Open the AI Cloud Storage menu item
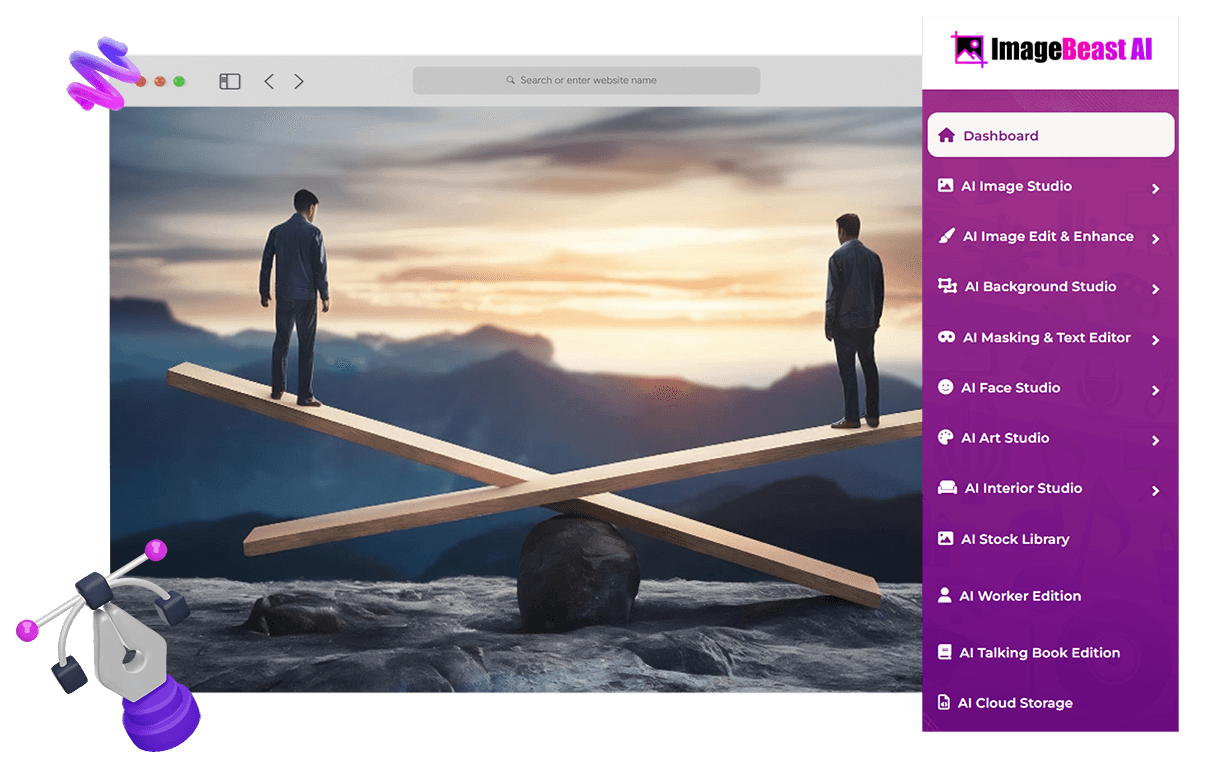Image resolution: width=1206 pixels, height=784 pixels. coord(1014,703)
